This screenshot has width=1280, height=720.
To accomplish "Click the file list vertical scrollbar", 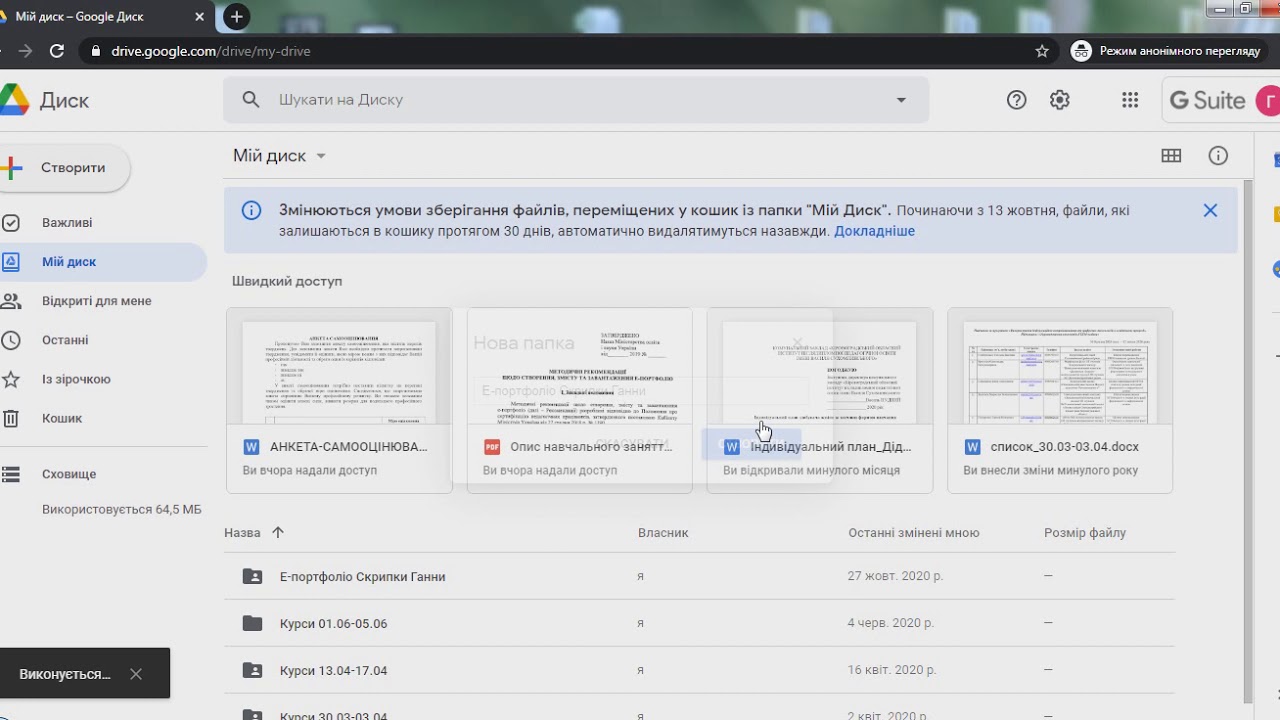I will [x=1246, y=440].
